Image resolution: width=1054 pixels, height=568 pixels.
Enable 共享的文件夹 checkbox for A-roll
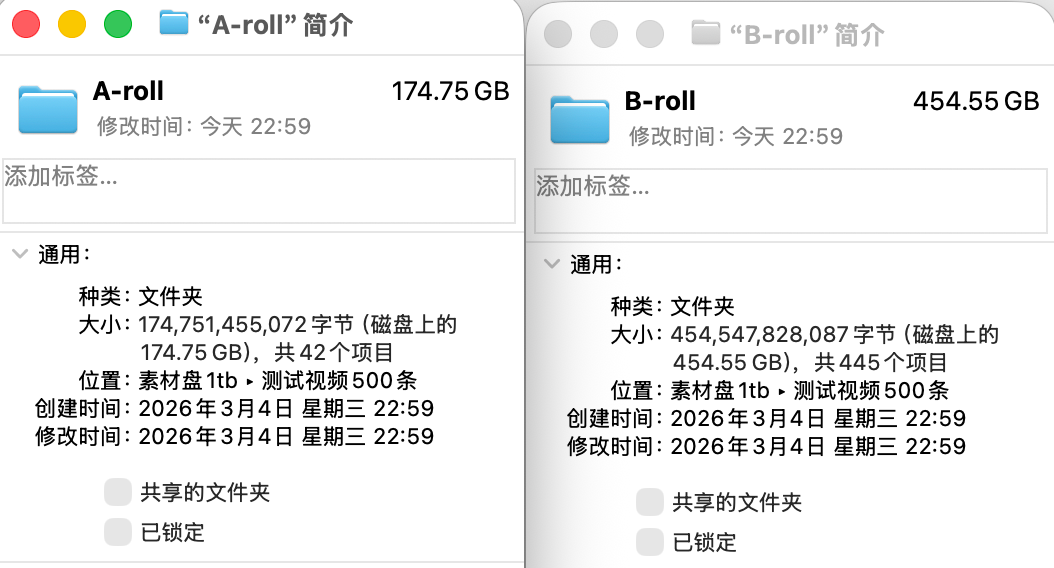[x=118, y=492]
